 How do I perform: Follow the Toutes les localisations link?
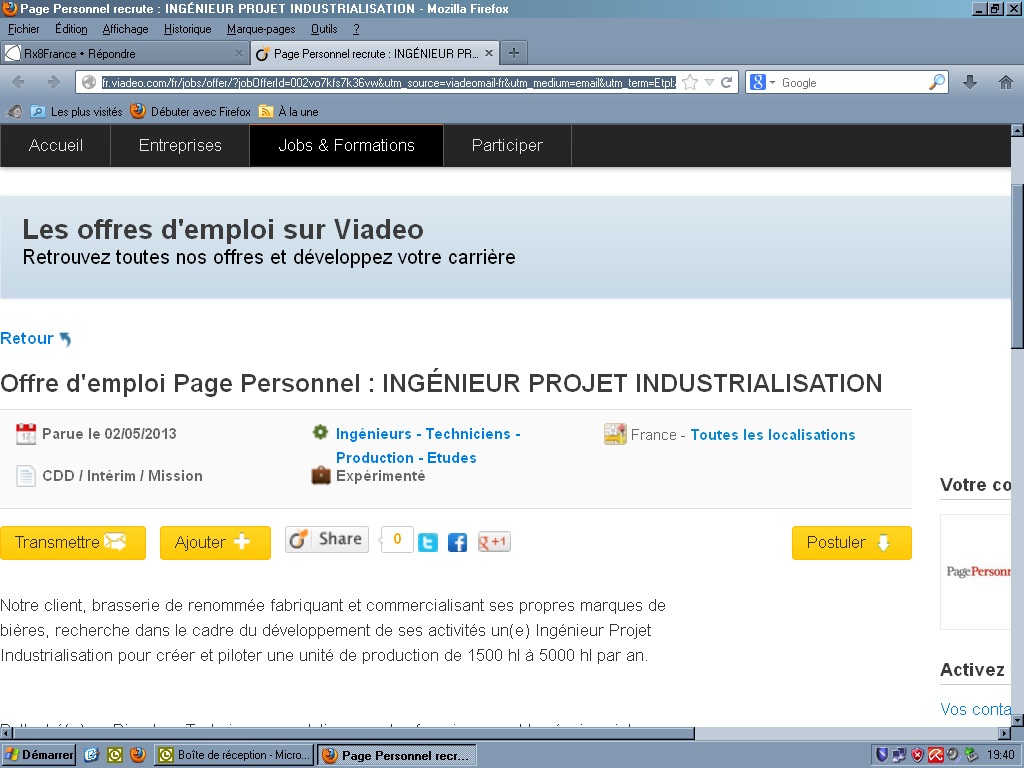coord(772,435)
